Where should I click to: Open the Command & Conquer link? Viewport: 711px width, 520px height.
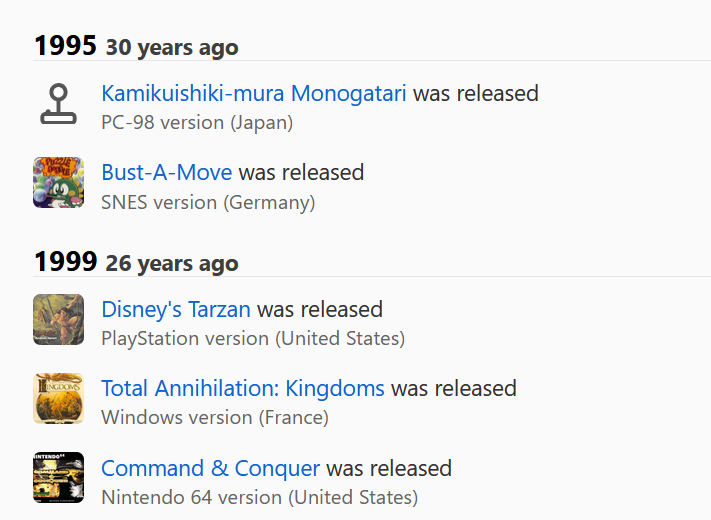click(210, 468)
